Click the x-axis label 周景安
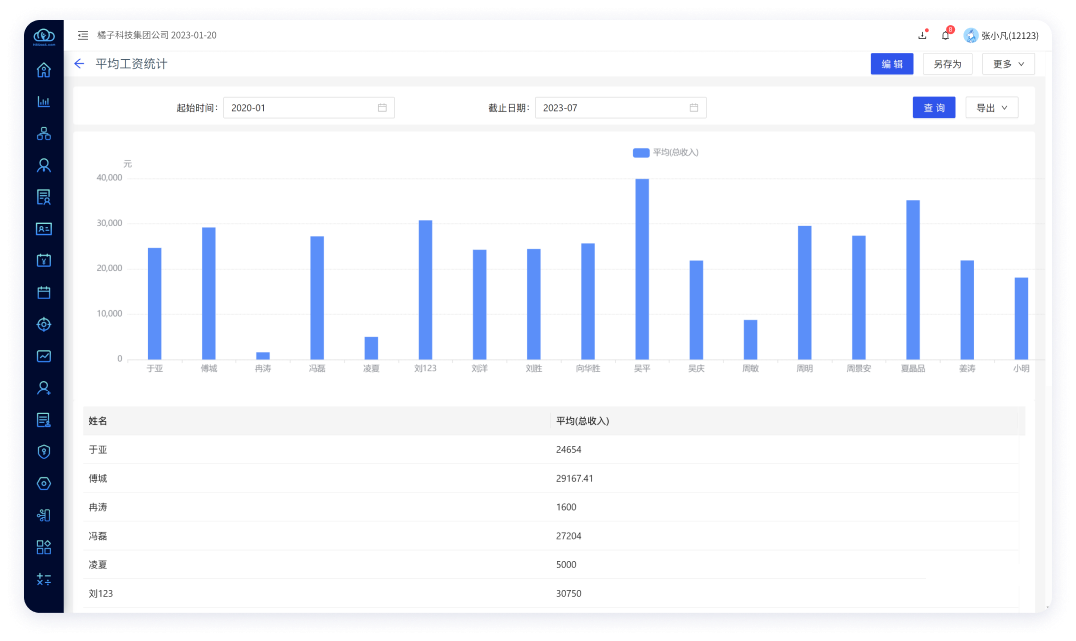 (858, 369)
